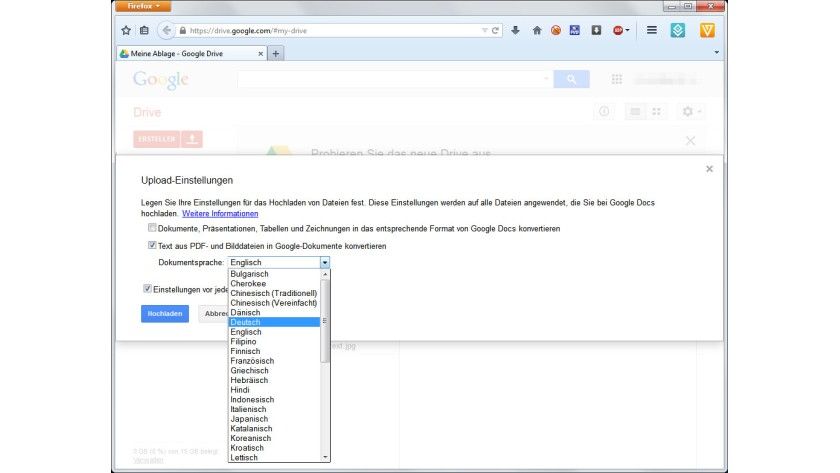Uncheck Text aus PDF- und Bilddateien konvertieren
Image resolution: width=840 pixels, height=473 pixels.
point(152,245)
